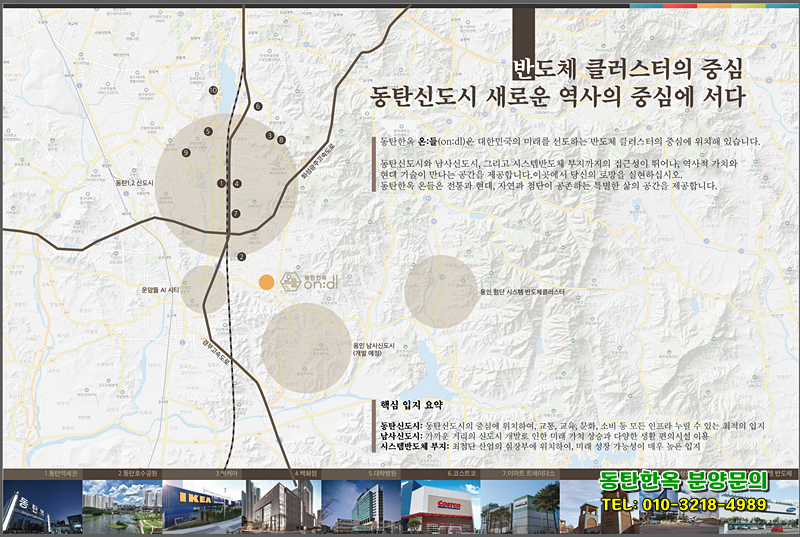Click headline '동탄신도시 새로운 역사의 중심에 서다'
Screen dimensions: 800x537
tap(558, 96)
